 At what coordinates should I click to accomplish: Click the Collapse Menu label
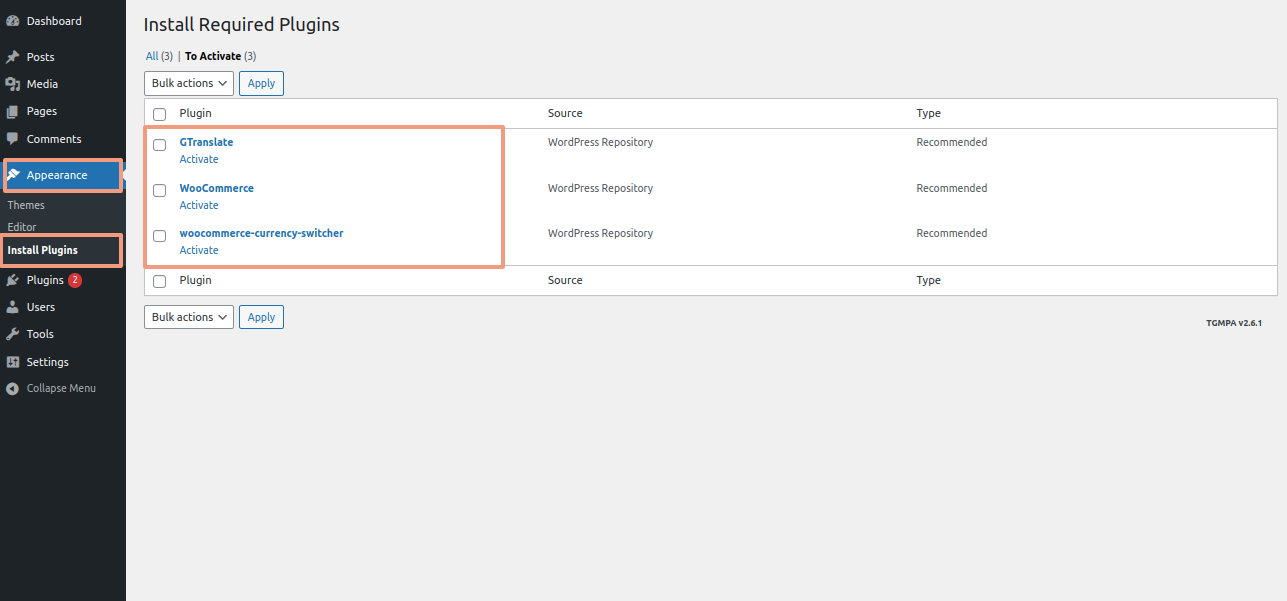pos(61,388)
